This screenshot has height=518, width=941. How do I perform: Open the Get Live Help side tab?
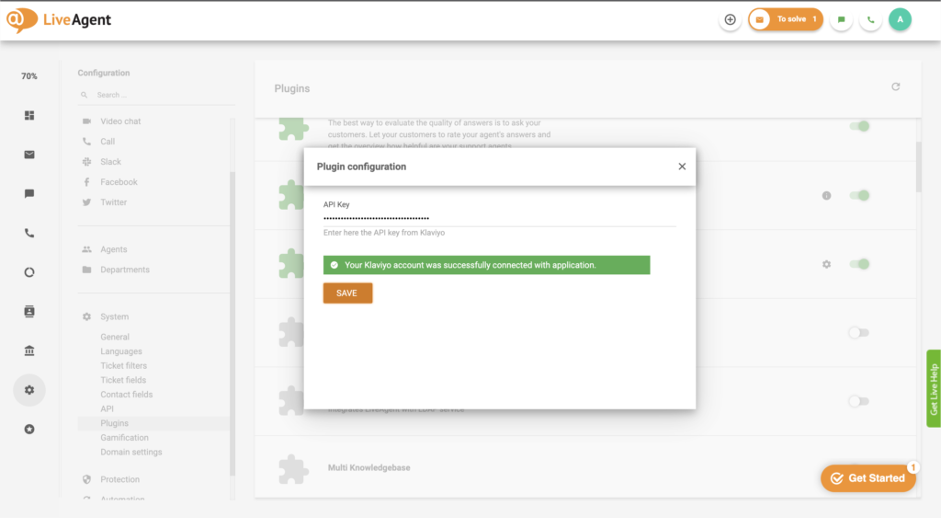coord(933,388)
